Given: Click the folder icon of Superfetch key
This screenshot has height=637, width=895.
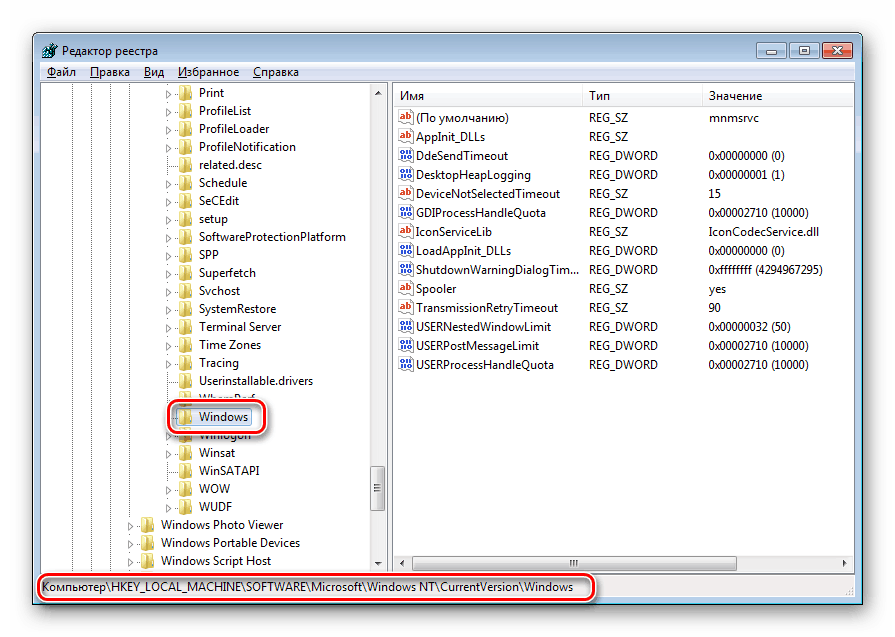Looking at the screenshot, I should click(x=186, y=273).
